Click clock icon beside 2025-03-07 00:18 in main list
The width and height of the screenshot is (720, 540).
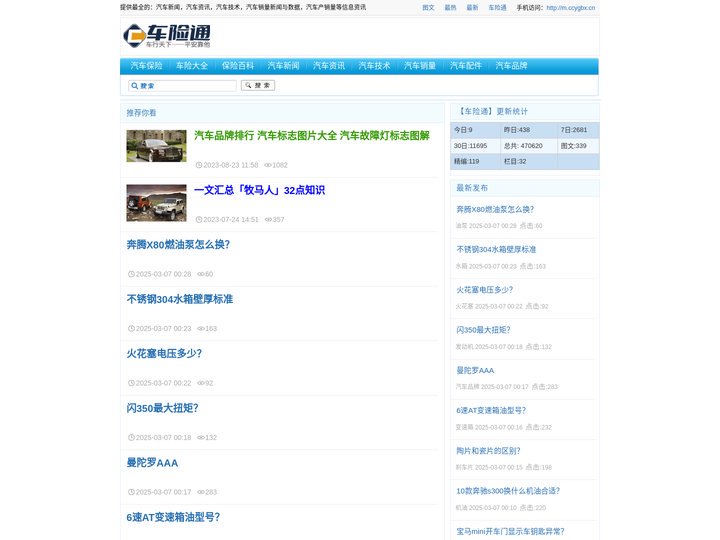[x=131, y=438]
